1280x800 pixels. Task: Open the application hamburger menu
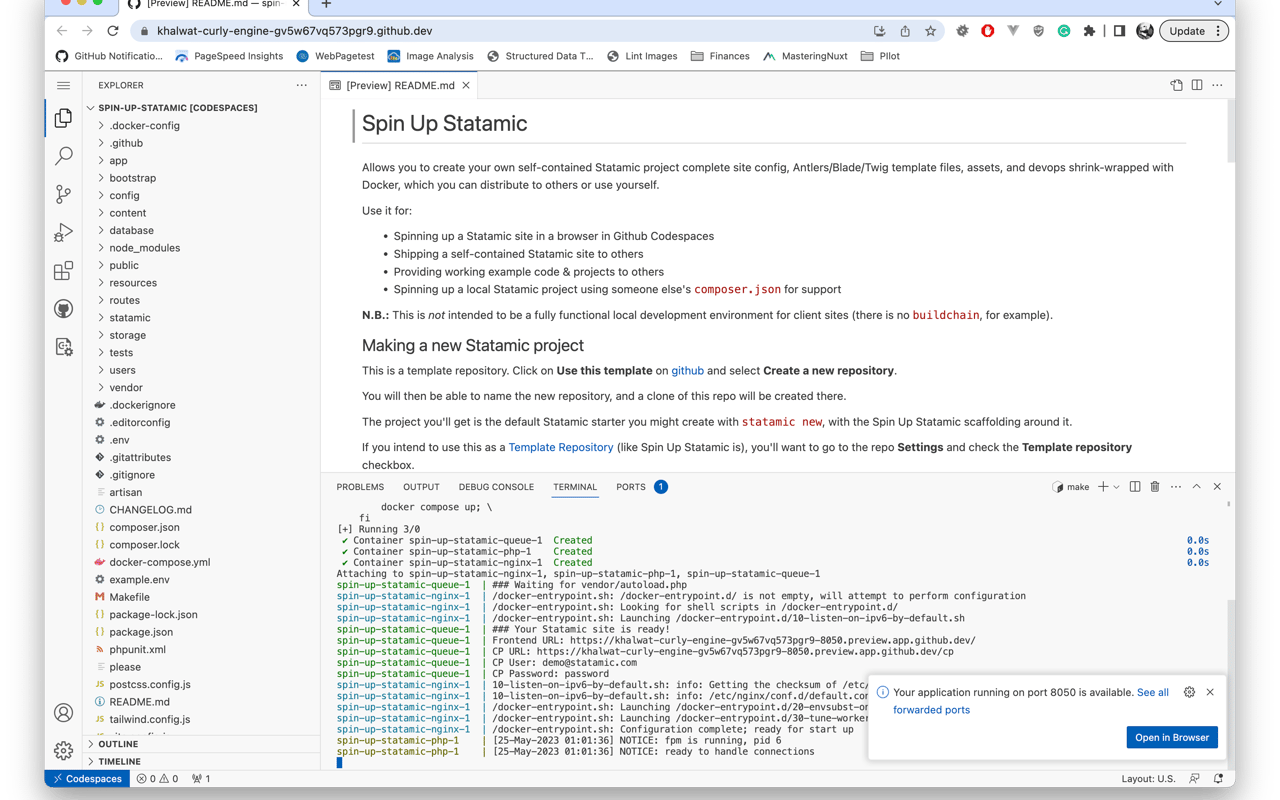(x=63, y=86)
